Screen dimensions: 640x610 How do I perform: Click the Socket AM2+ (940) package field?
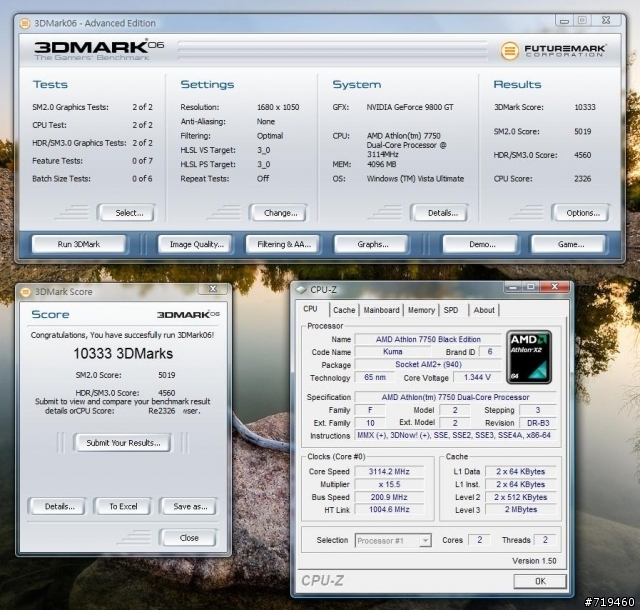tap(428, 364)
